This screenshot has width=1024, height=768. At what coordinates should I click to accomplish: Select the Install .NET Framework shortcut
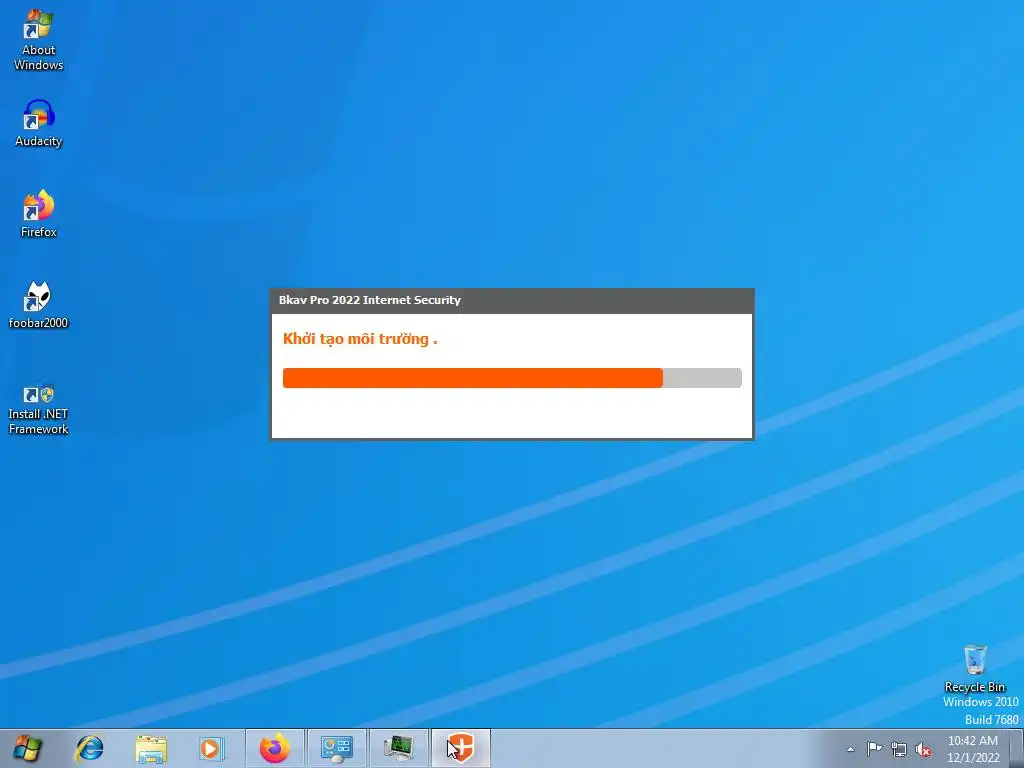[x=39, y=410]
